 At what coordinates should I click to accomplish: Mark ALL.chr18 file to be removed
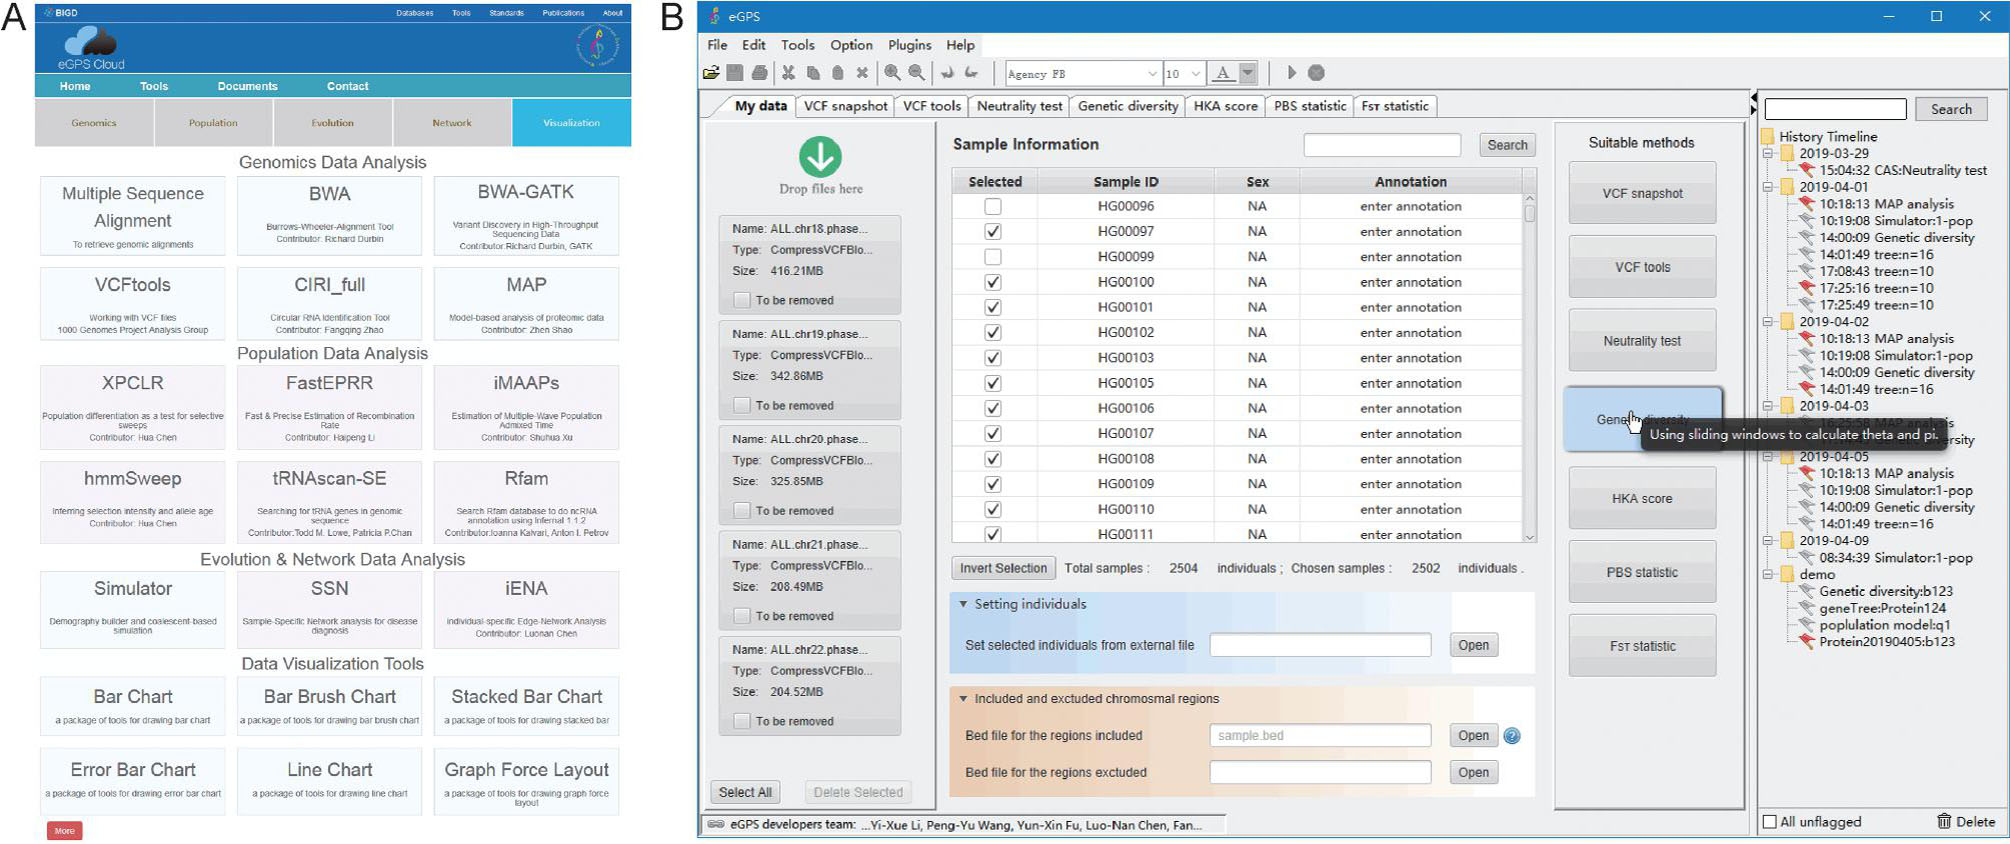pos(742,300)
